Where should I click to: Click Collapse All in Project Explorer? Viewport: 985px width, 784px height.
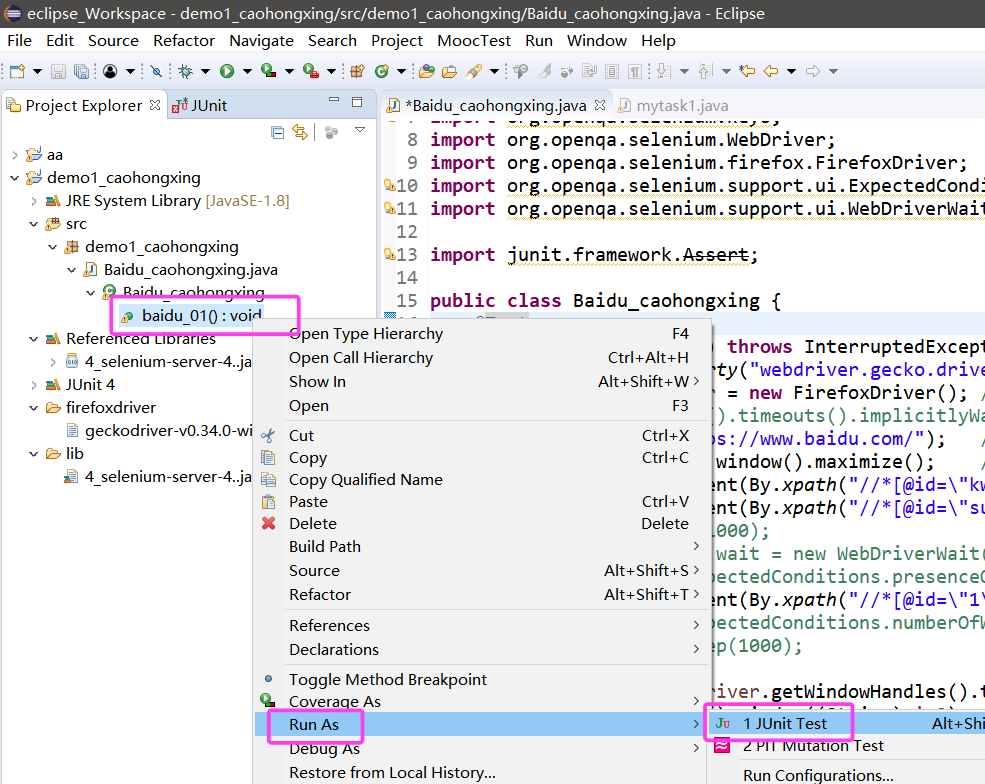click(x=277, y=133)
